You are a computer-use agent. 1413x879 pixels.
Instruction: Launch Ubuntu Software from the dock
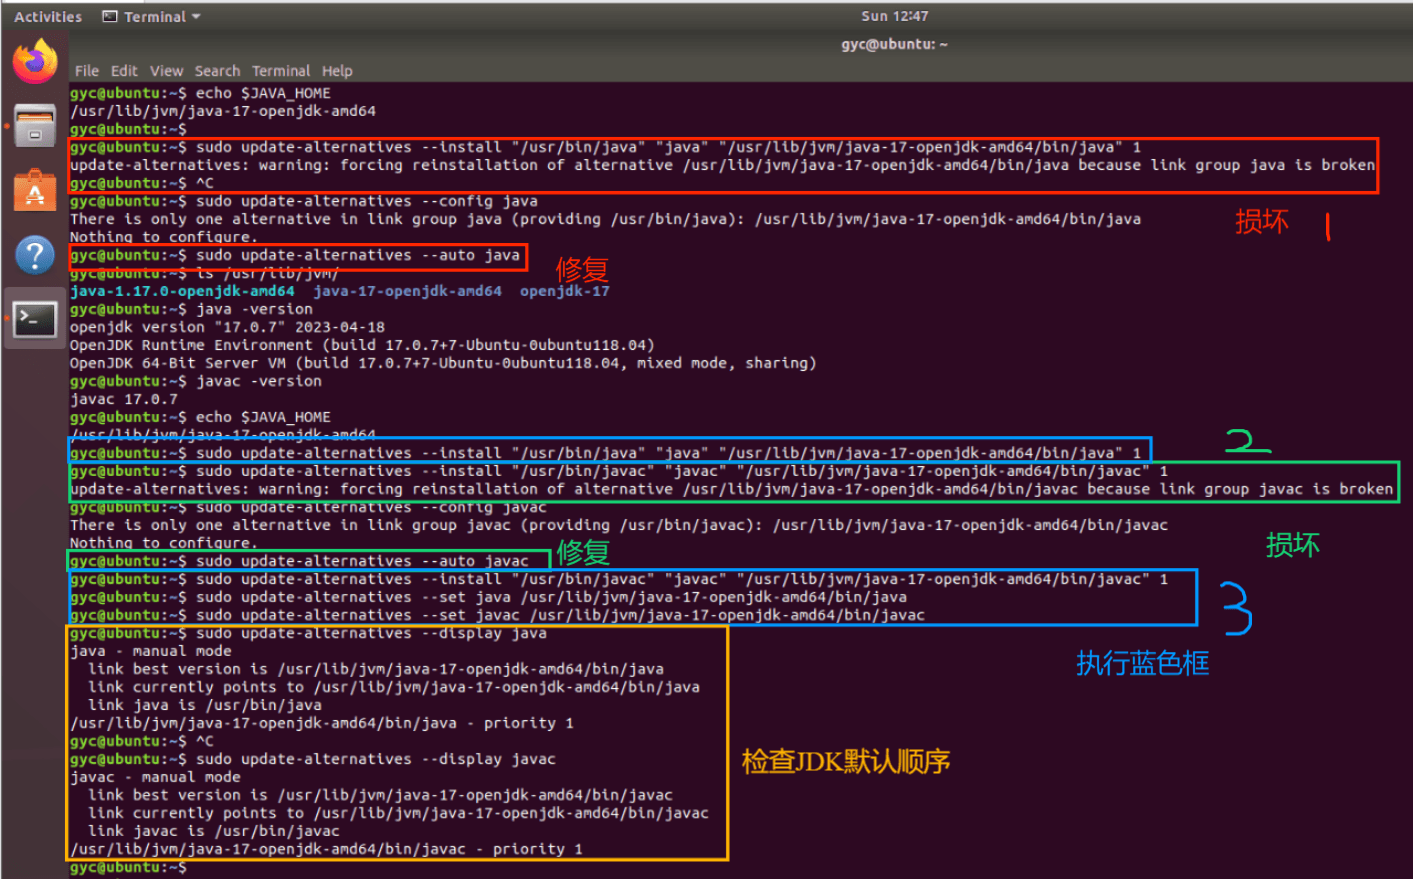tap(33, 189)
